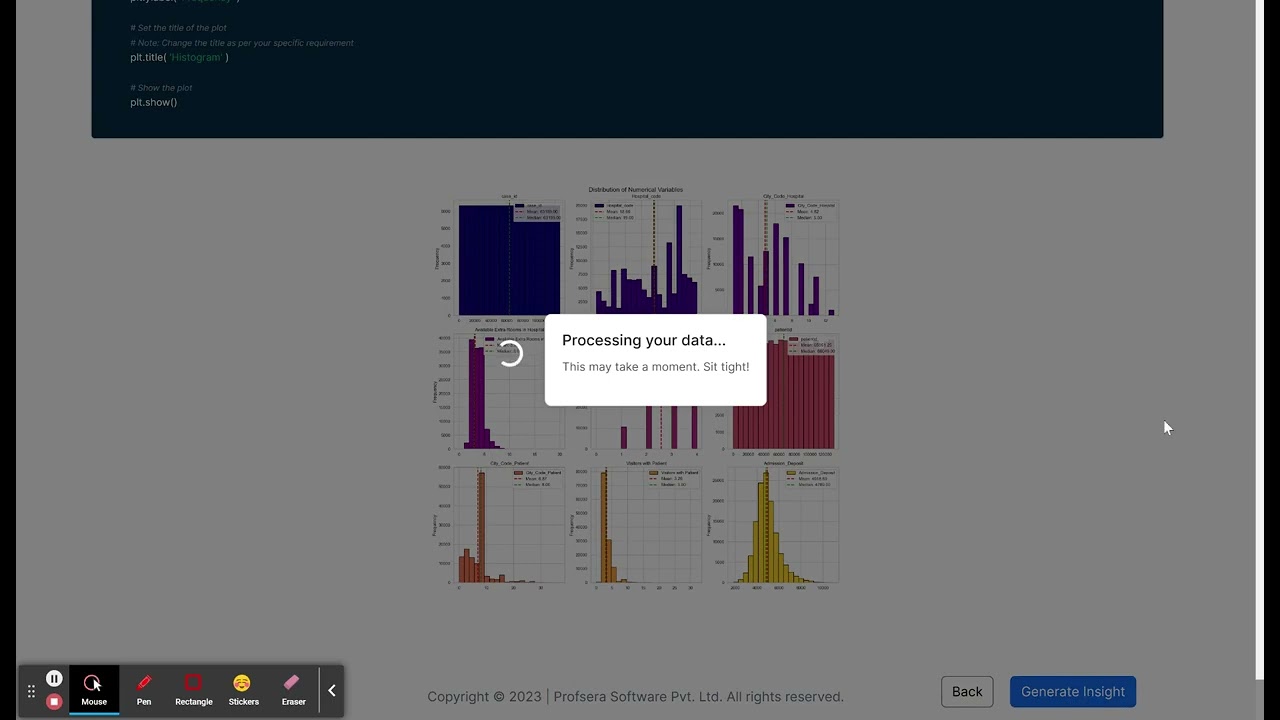
Task: Collapse the recorder toolbar with the chevron
Action: pos(332,691)
